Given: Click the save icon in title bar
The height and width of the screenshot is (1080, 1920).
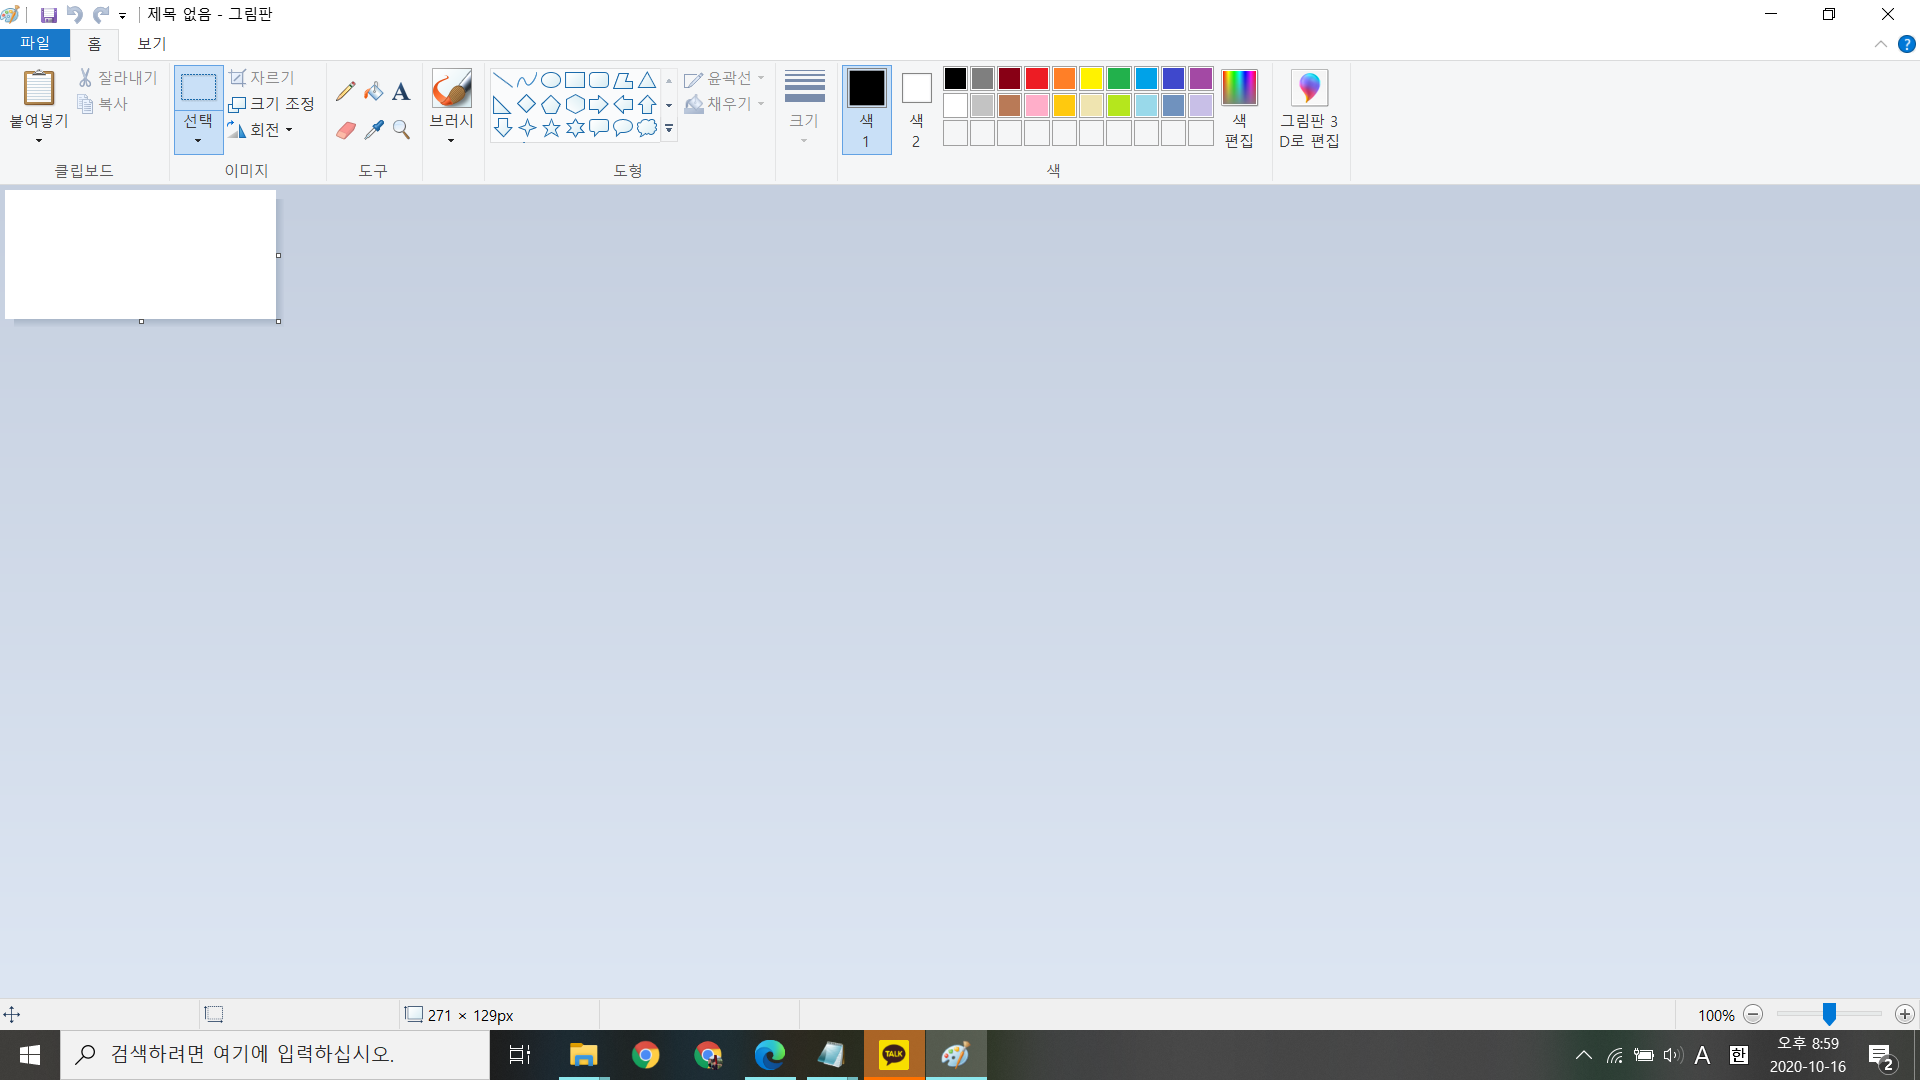Looking at the screenshot, I should [48, 15].
